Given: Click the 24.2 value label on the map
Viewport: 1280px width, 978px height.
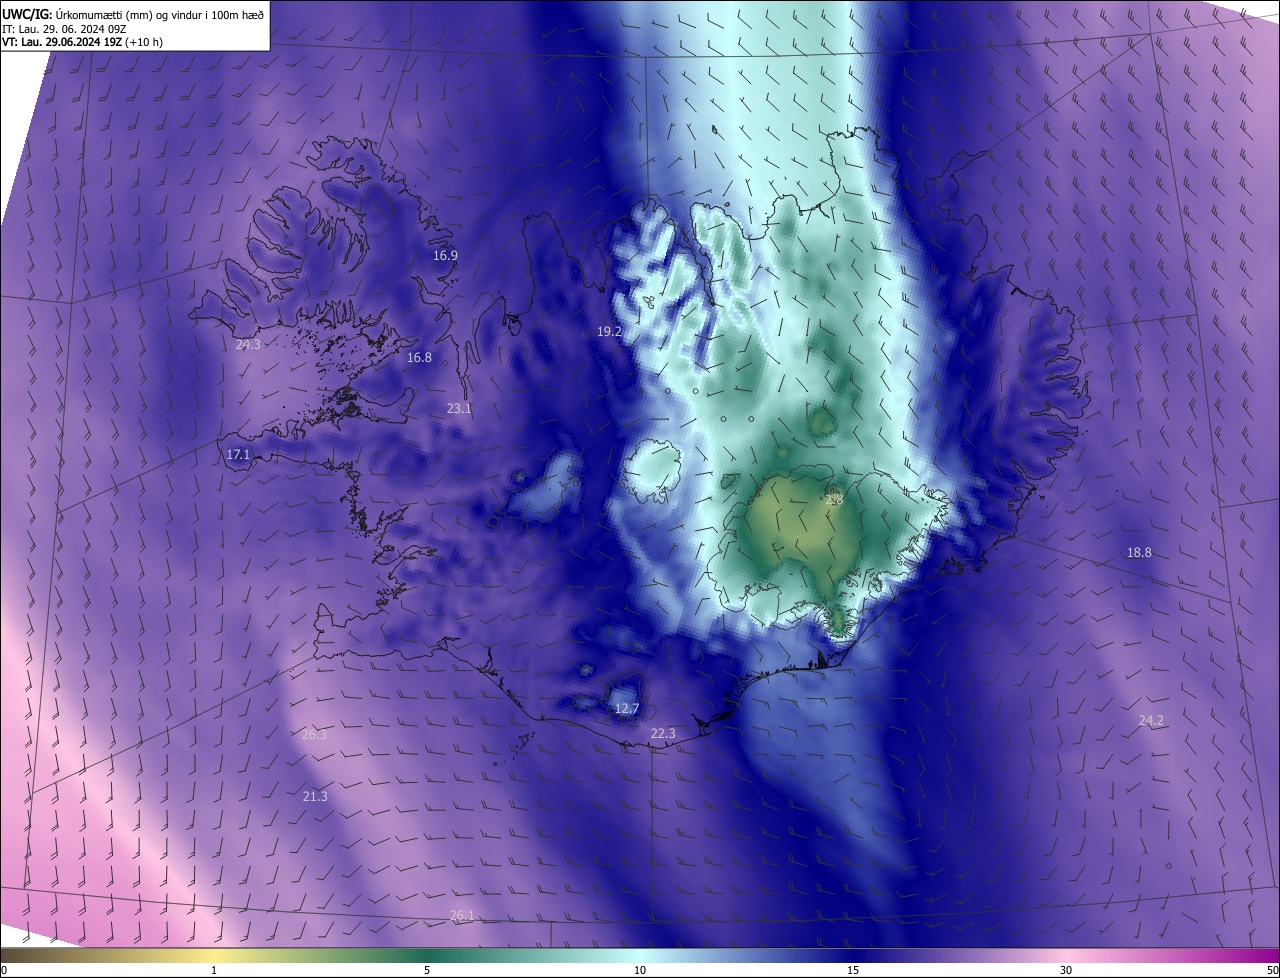Looking at the screenshot, I should [x=1151, y=720].
